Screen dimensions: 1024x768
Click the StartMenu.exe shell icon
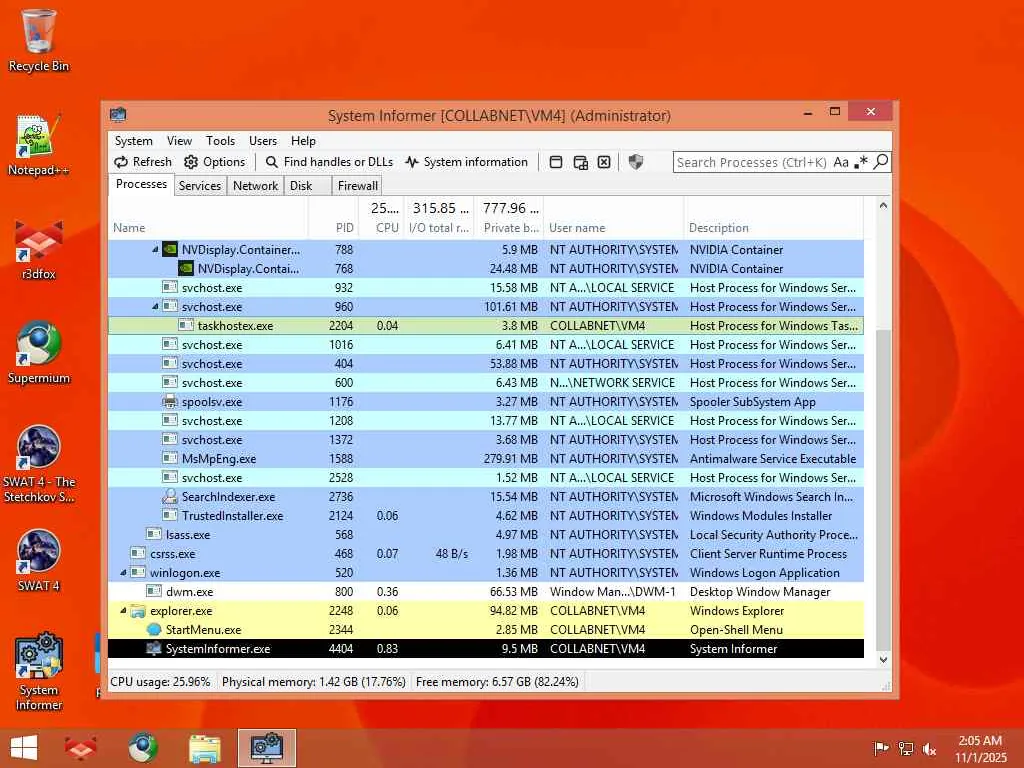click(154, 630)
